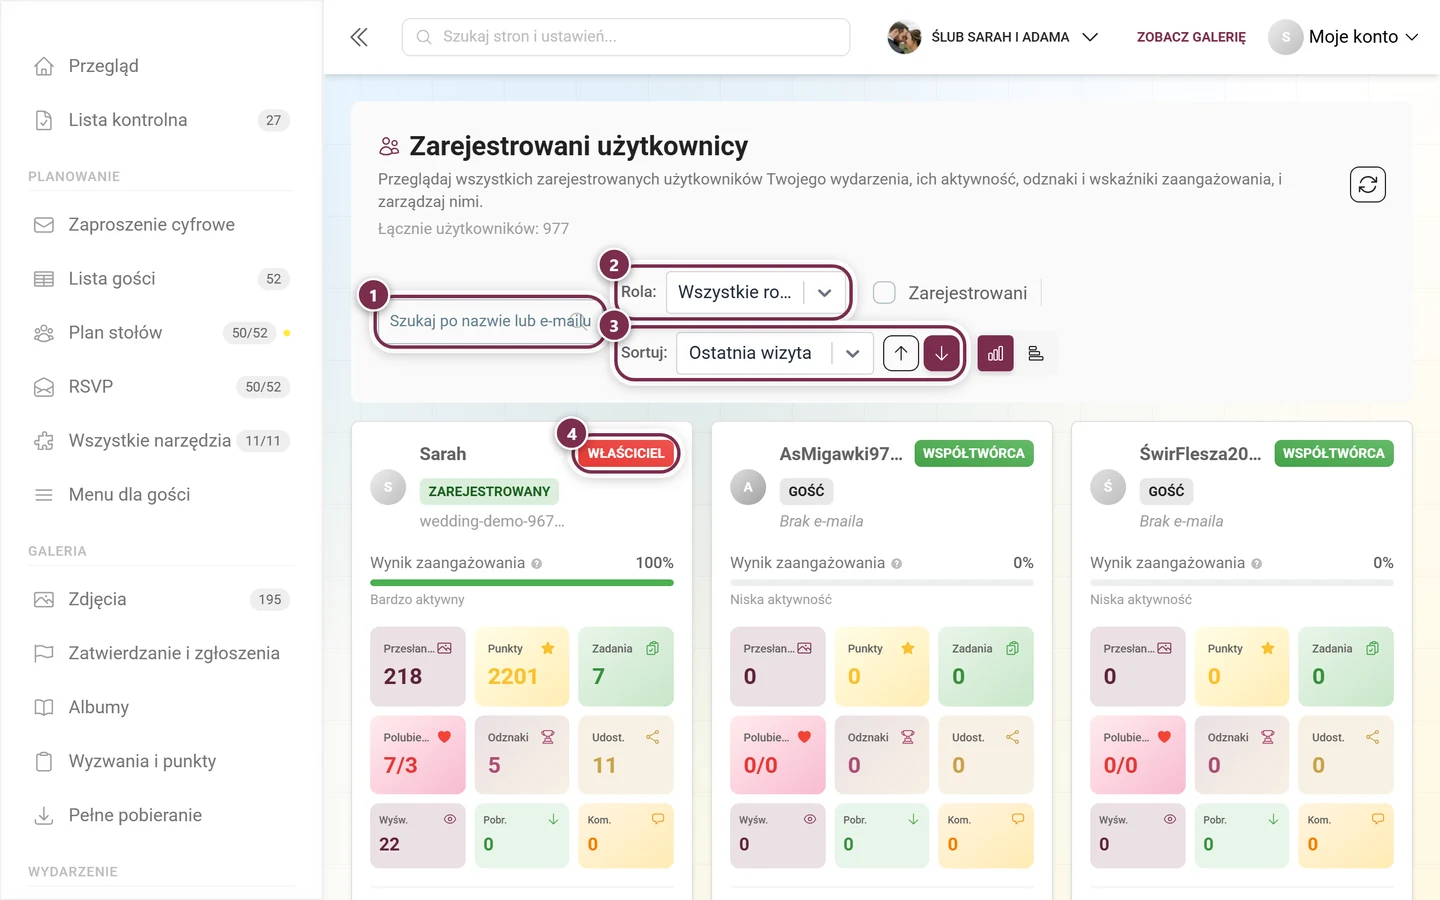Open the Rola filter dropdown
The width and height of the screenshot is (1440, 900).
[756, 292]
